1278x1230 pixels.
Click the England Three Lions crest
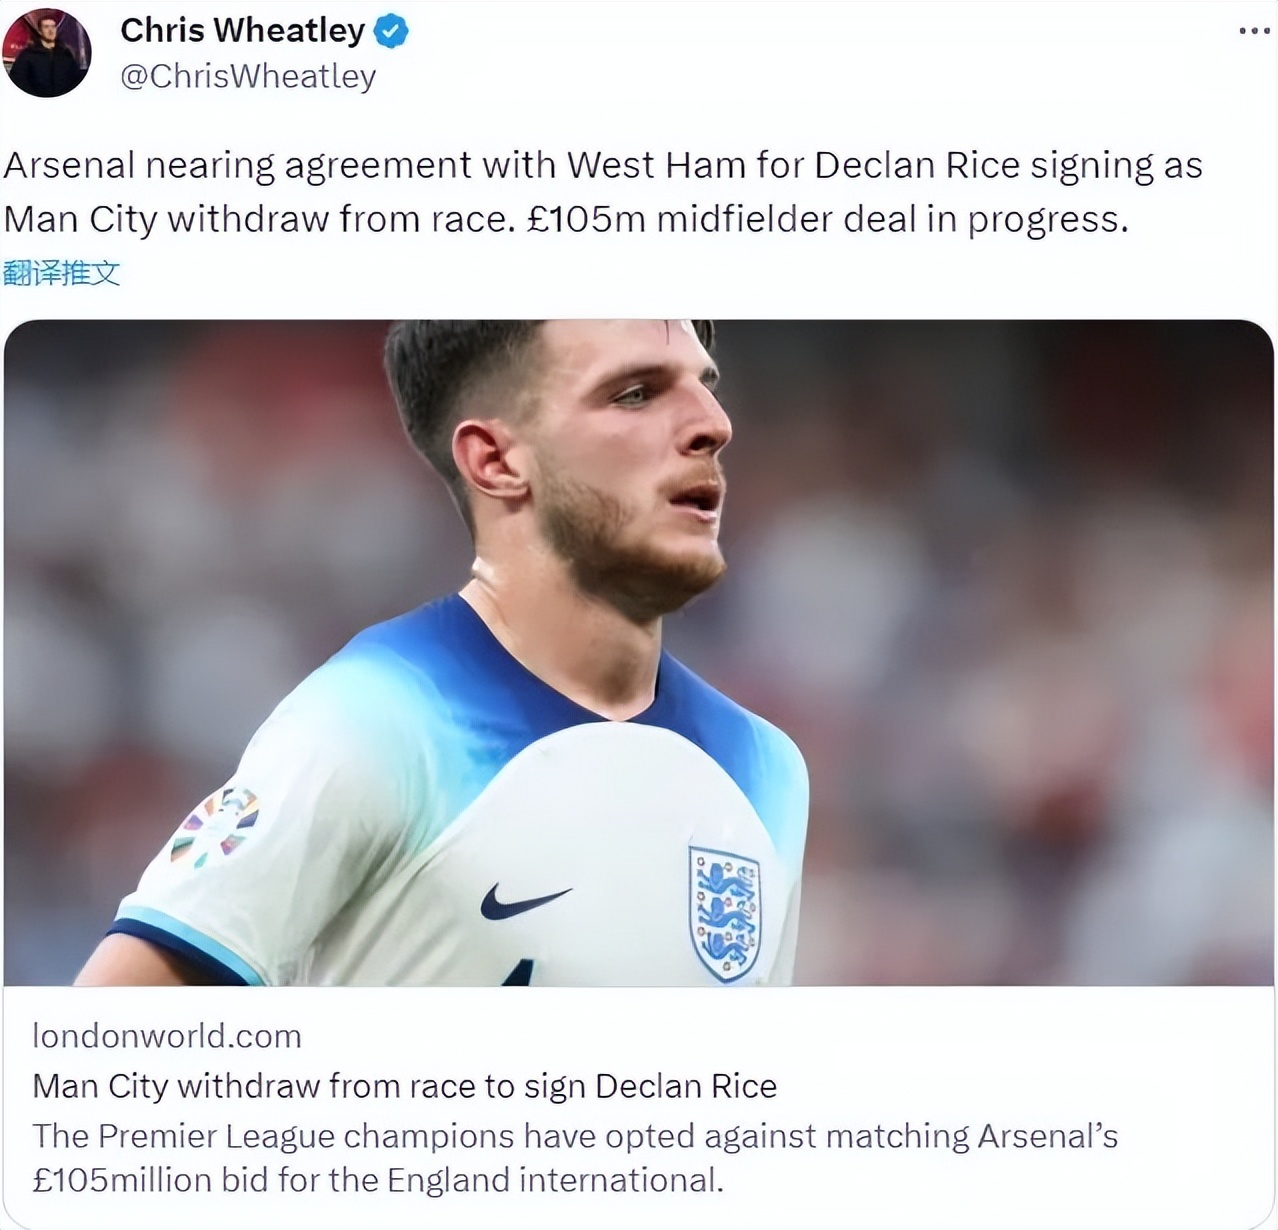(x=725, y=912)
